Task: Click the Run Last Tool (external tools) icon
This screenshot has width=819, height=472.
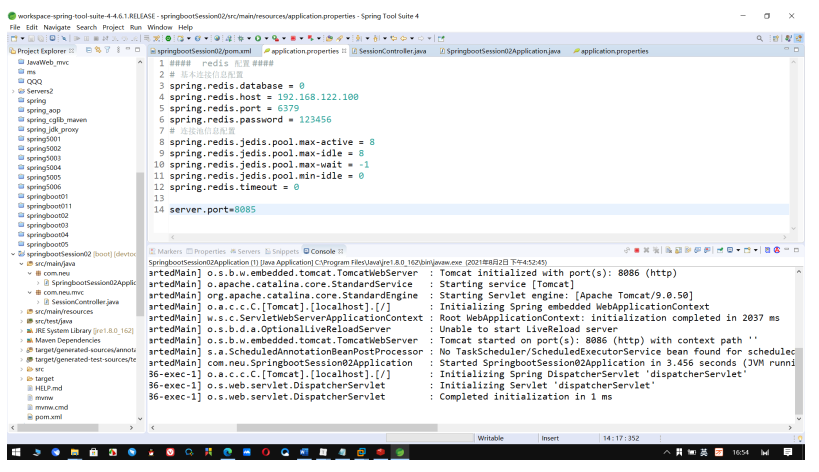Action: 275,38
